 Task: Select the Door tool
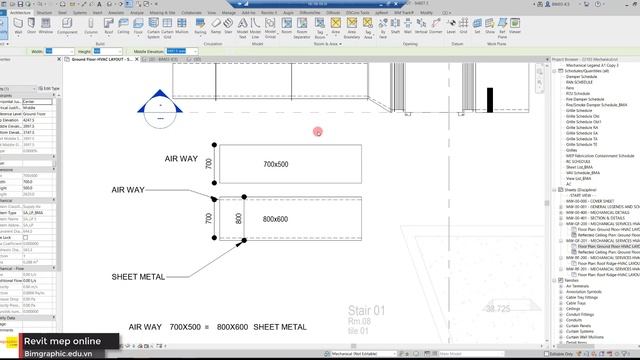tap(31, 27)
